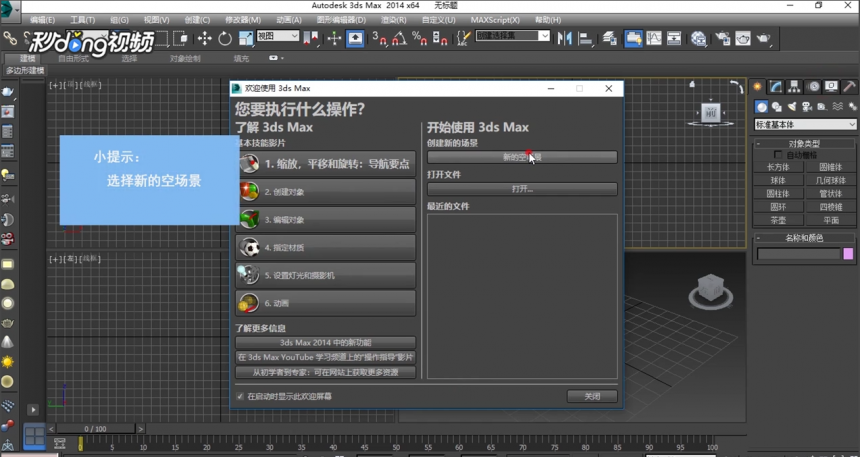Open 3ds Max 2014 中的新功能 link

(x=325, y=342)
